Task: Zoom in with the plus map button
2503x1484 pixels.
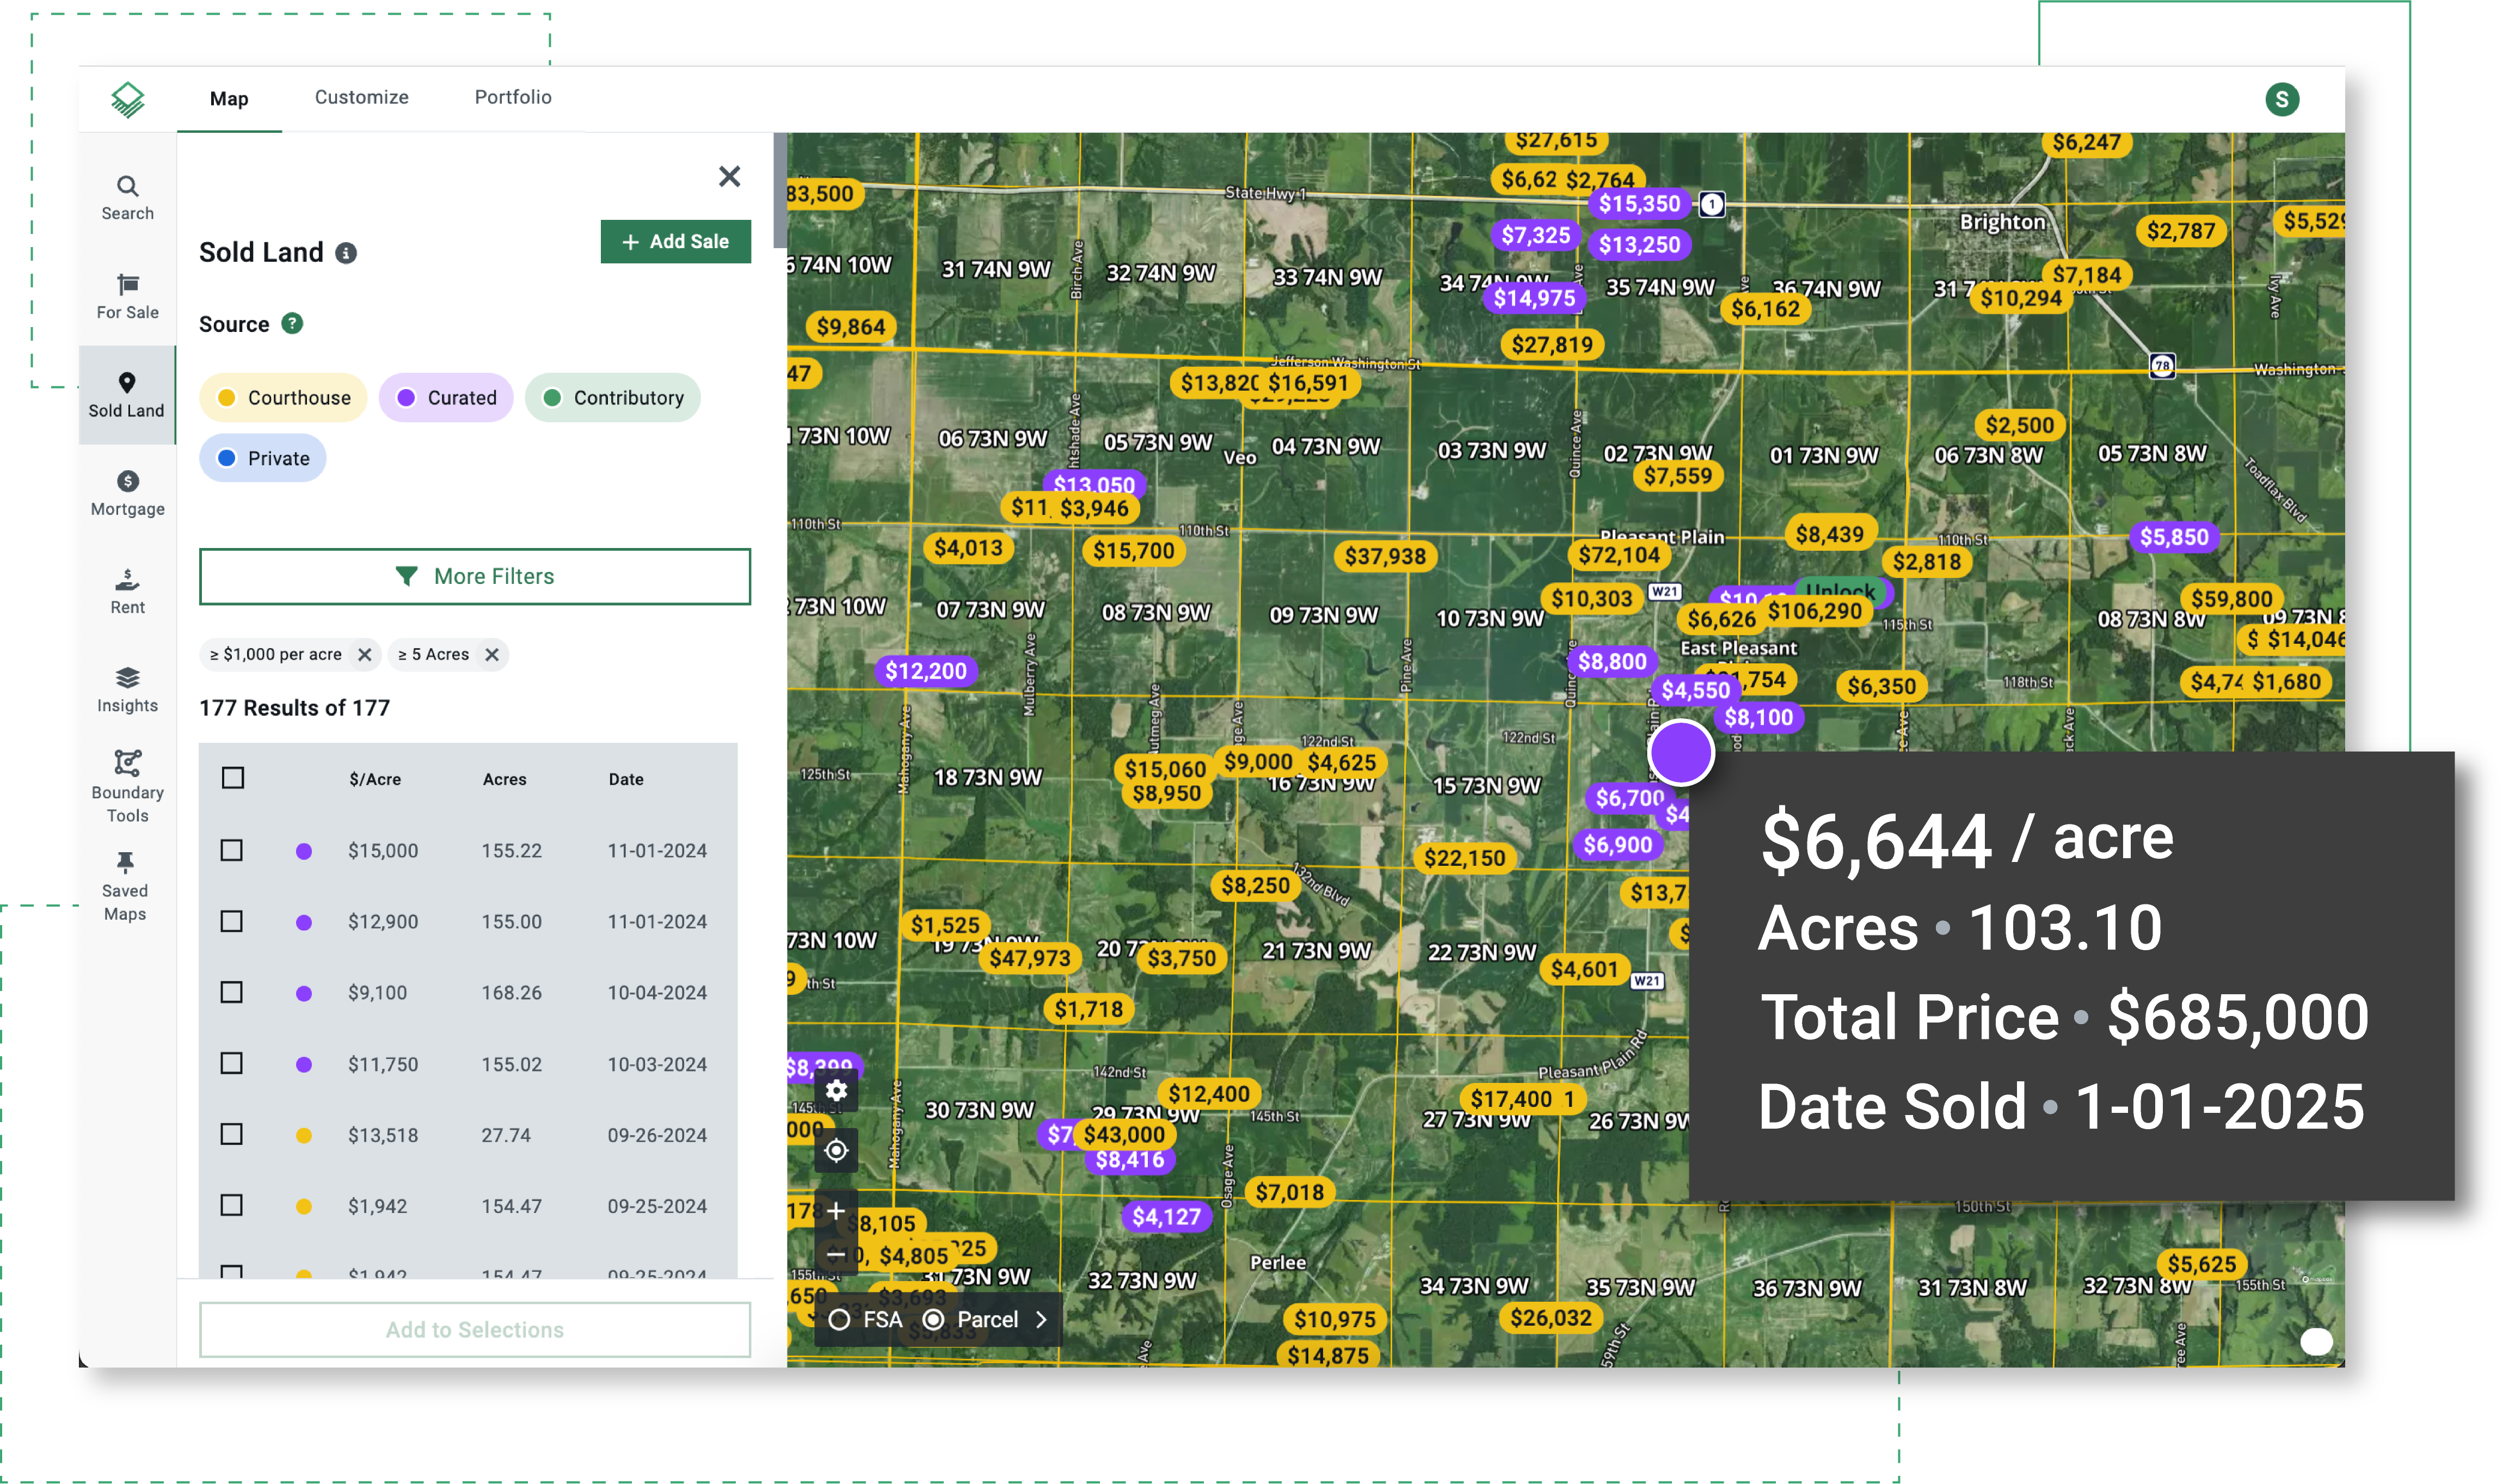Action: pos(836,1211)
